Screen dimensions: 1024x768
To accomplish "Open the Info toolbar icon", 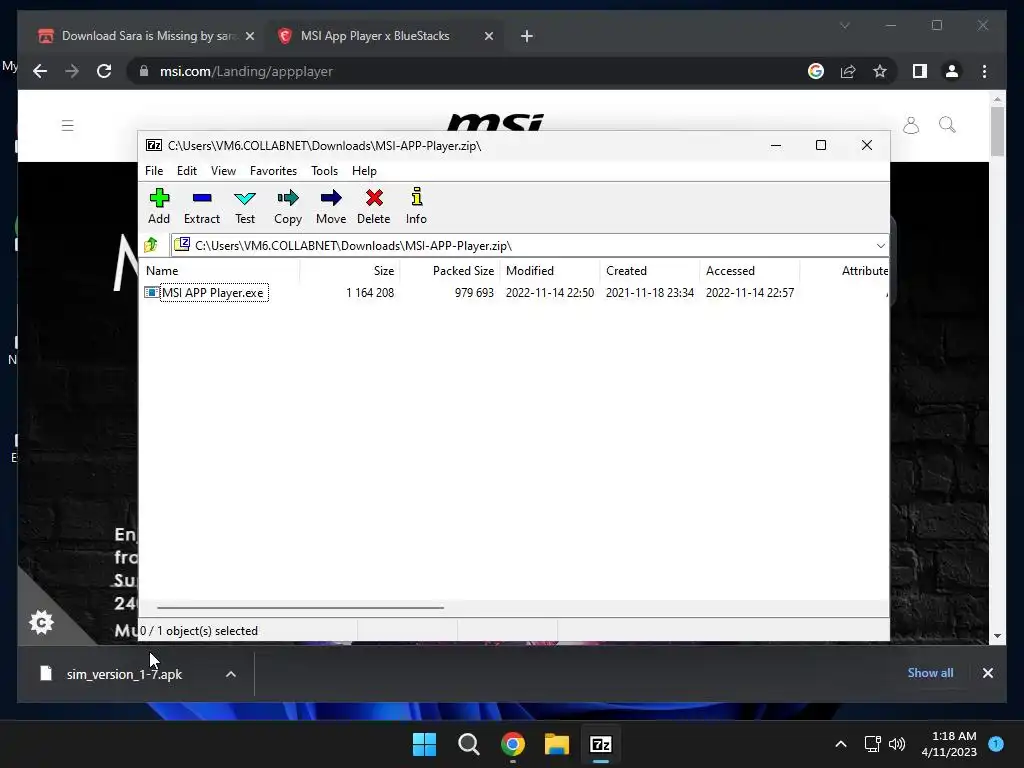I will click(416, 206).
